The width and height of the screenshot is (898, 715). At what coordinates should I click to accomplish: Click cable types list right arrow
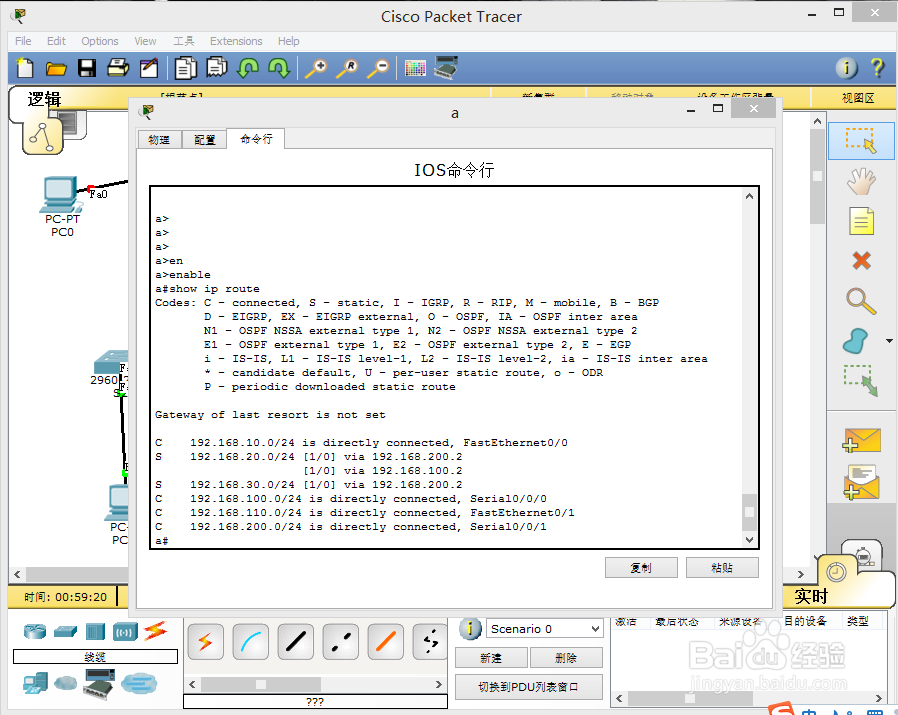tap(438, 684)
